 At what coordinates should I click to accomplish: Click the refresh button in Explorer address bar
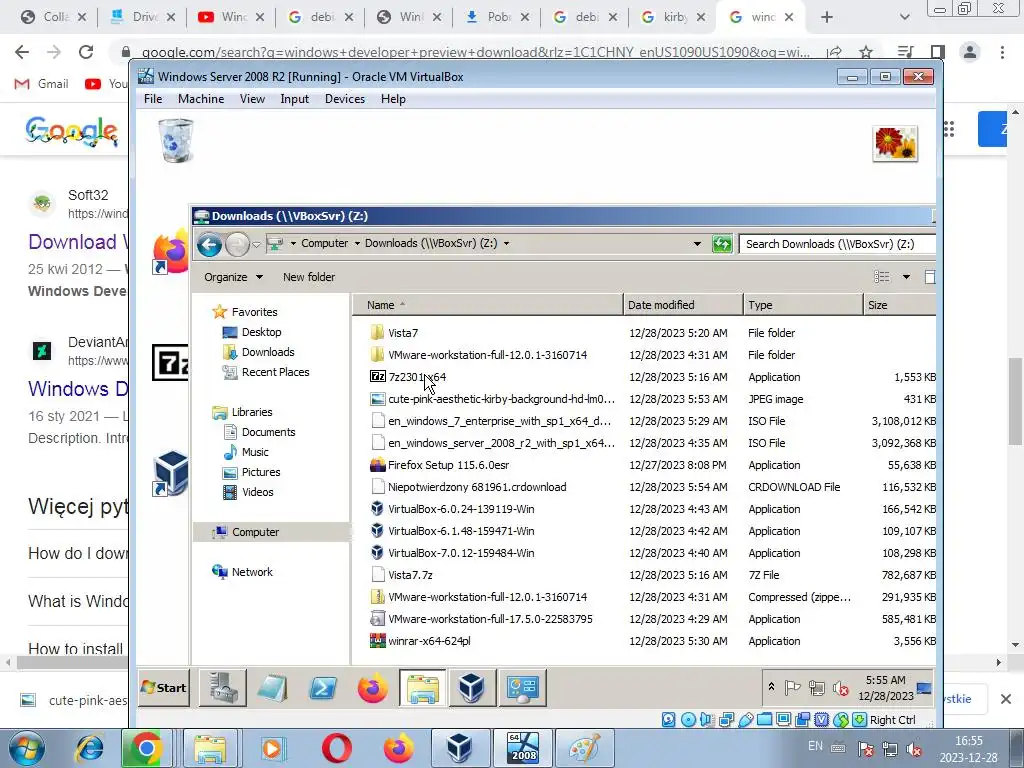point(722,244)
